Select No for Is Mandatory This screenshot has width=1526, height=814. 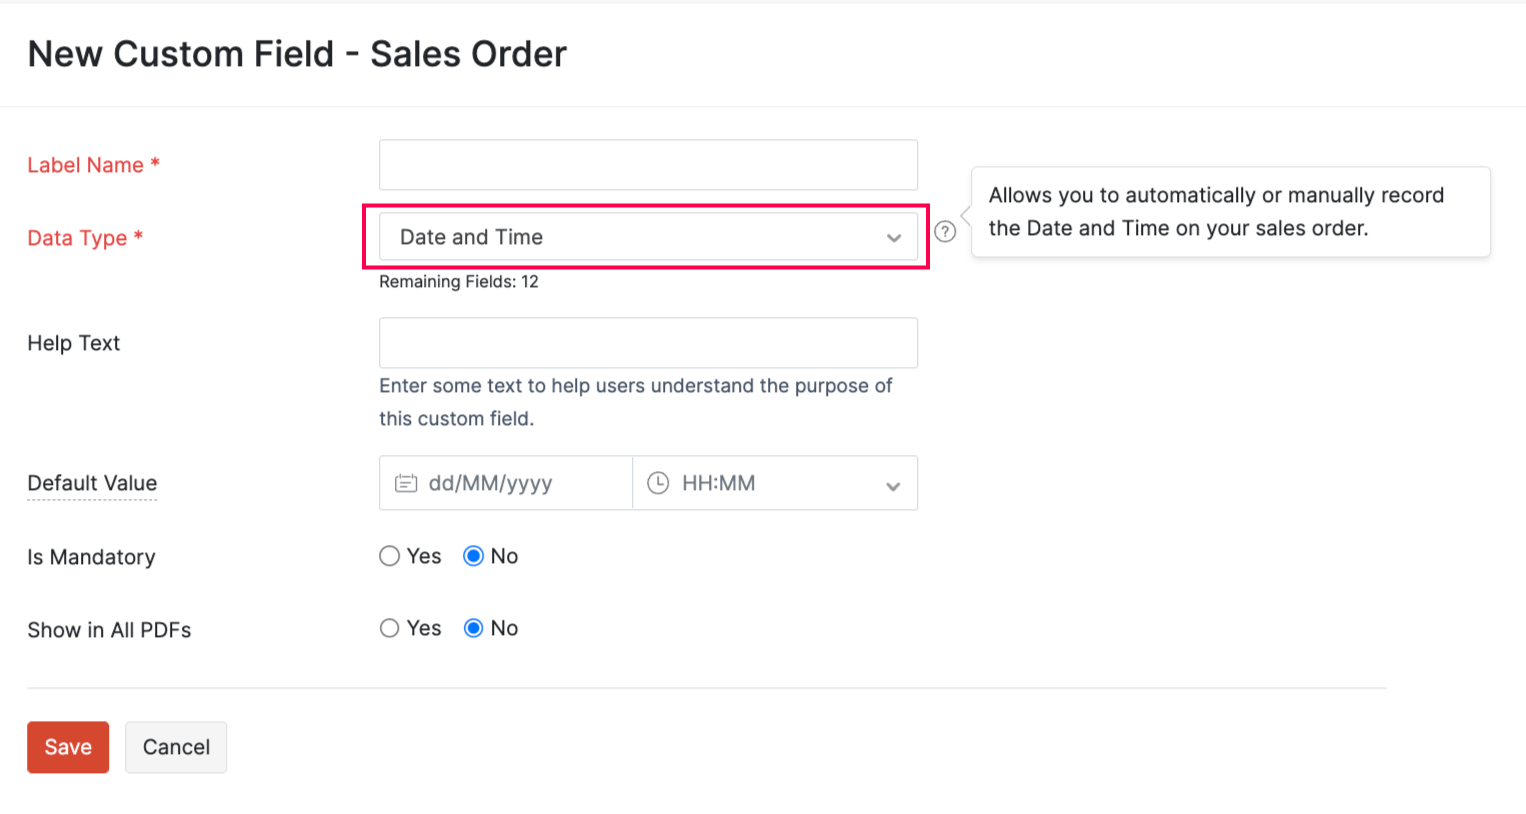click(x=474, y=556)
